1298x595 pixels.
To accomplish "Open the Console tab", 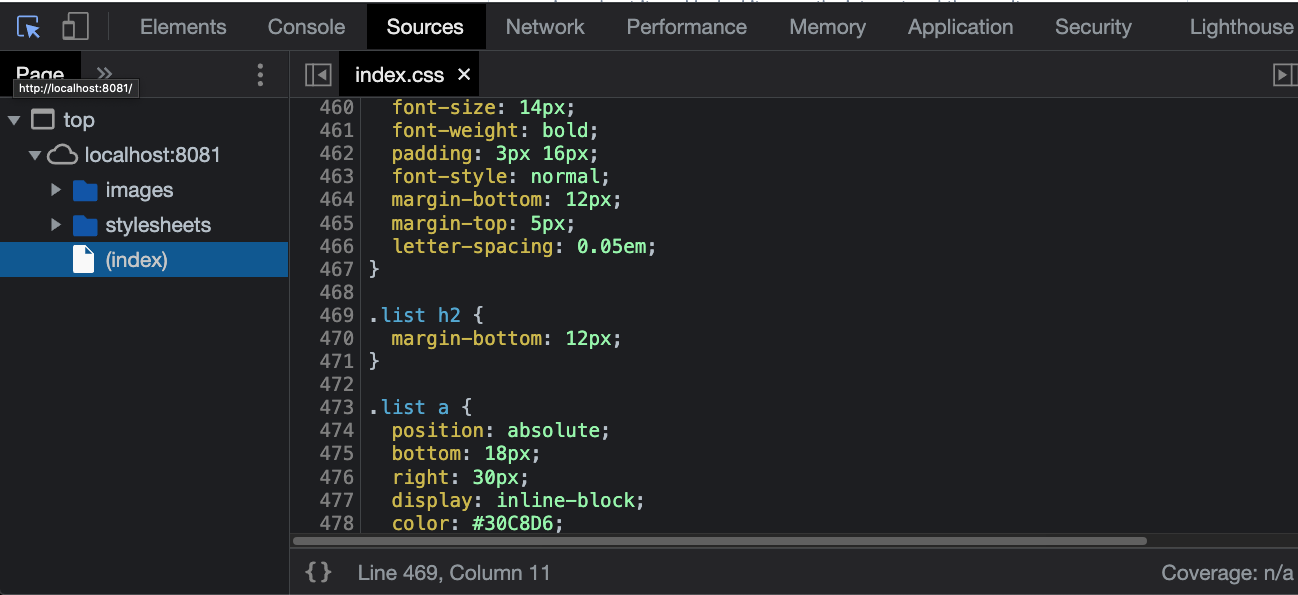I will point(306,27).
